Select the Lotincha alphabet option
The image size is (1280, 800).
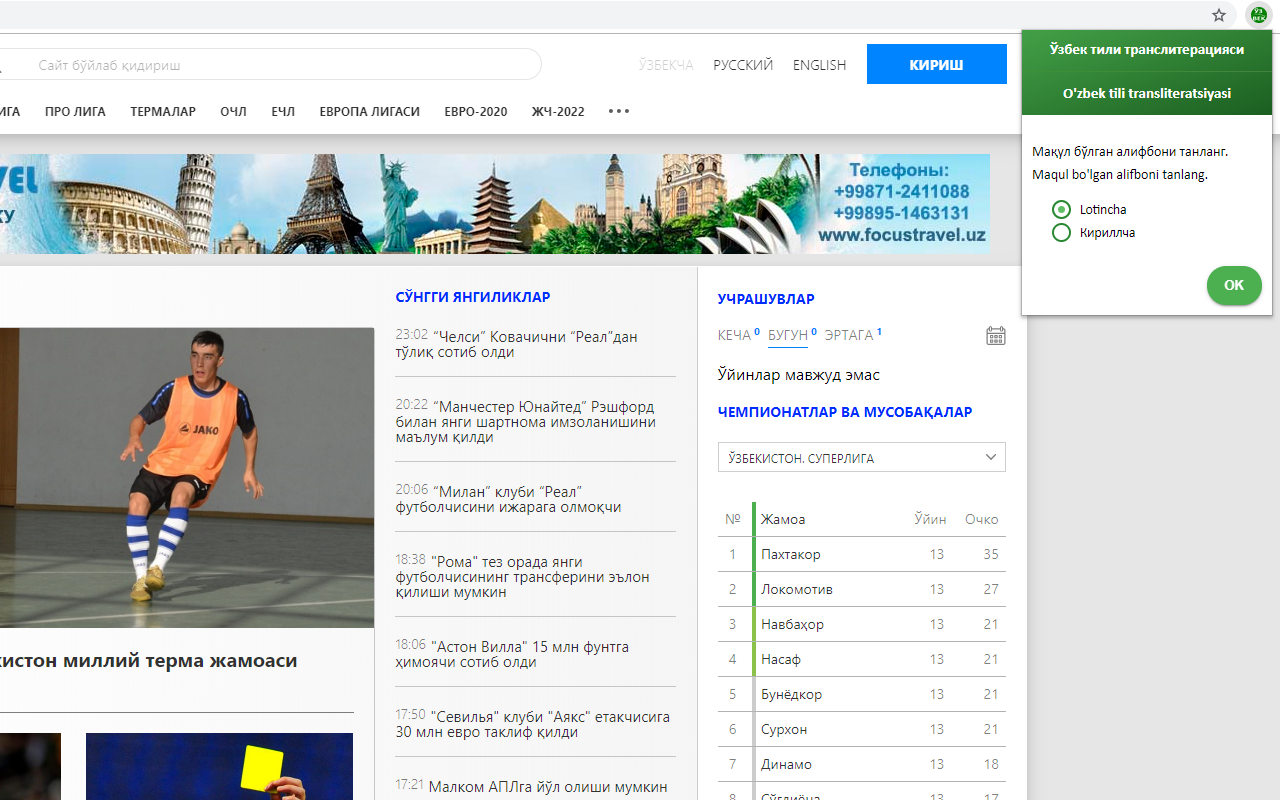pos(1061,209)
